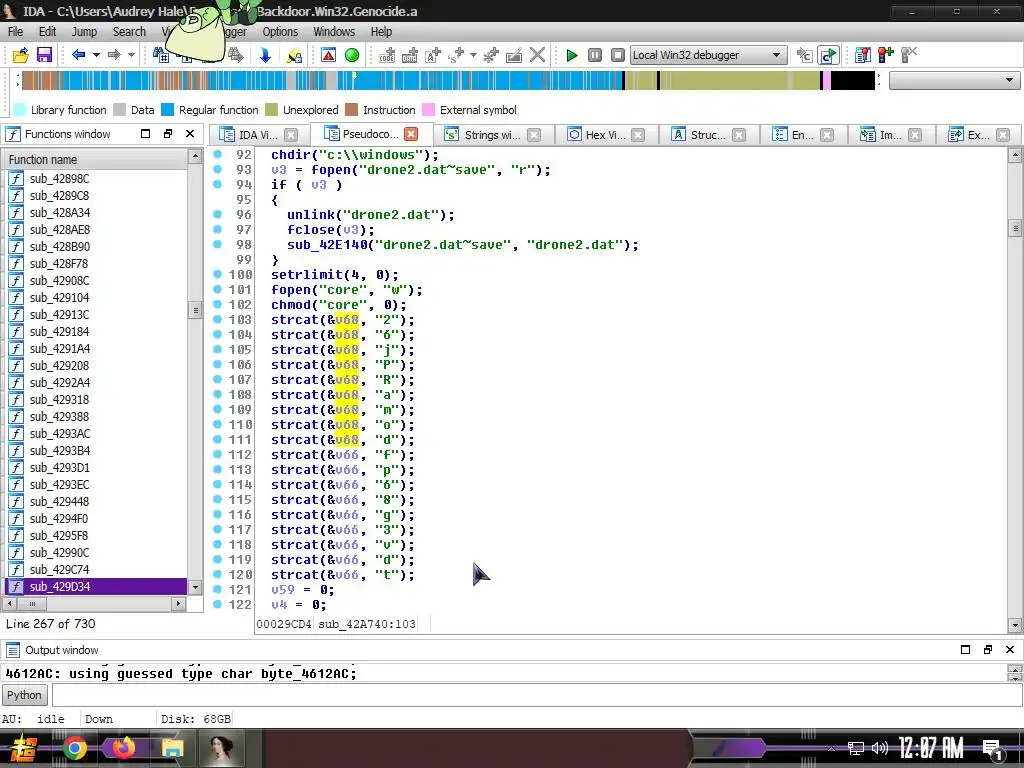The image size is (1024, 768).
Task: Select function sub_42898C in the list
Action: click(x=96, y=178)
